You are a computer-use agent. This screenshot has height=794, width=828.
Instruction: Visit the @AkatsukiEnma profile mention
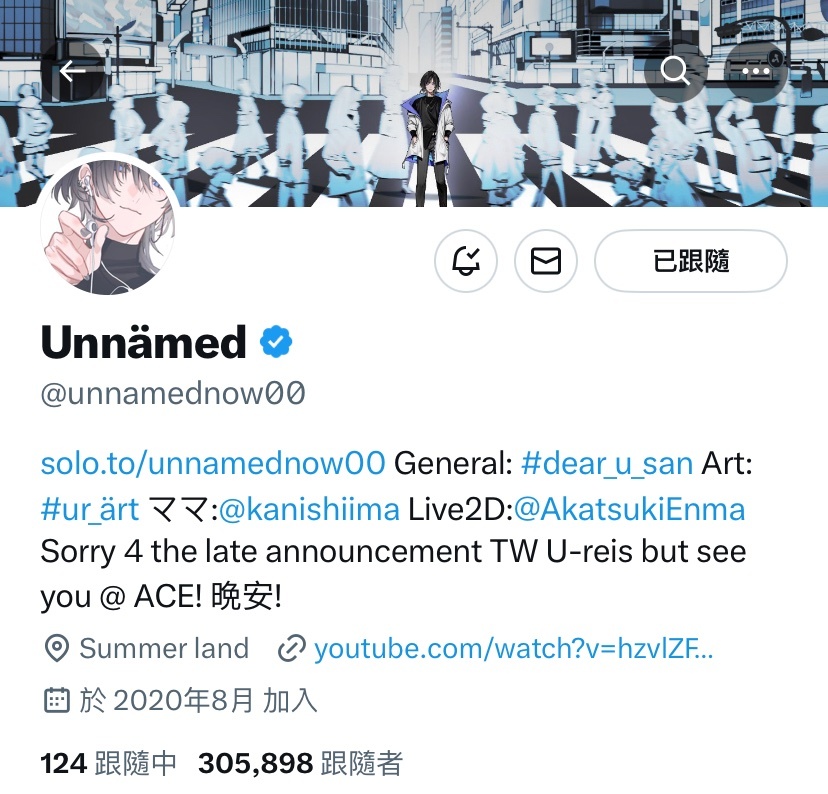click(629, 509)
